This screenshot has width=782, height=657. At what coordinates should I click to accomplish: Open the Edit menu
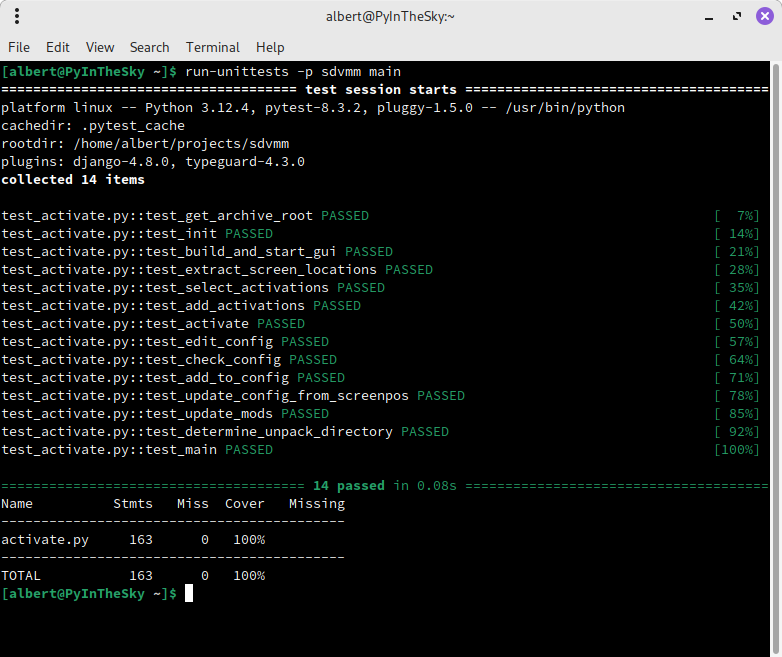click(x=58, y=47)
